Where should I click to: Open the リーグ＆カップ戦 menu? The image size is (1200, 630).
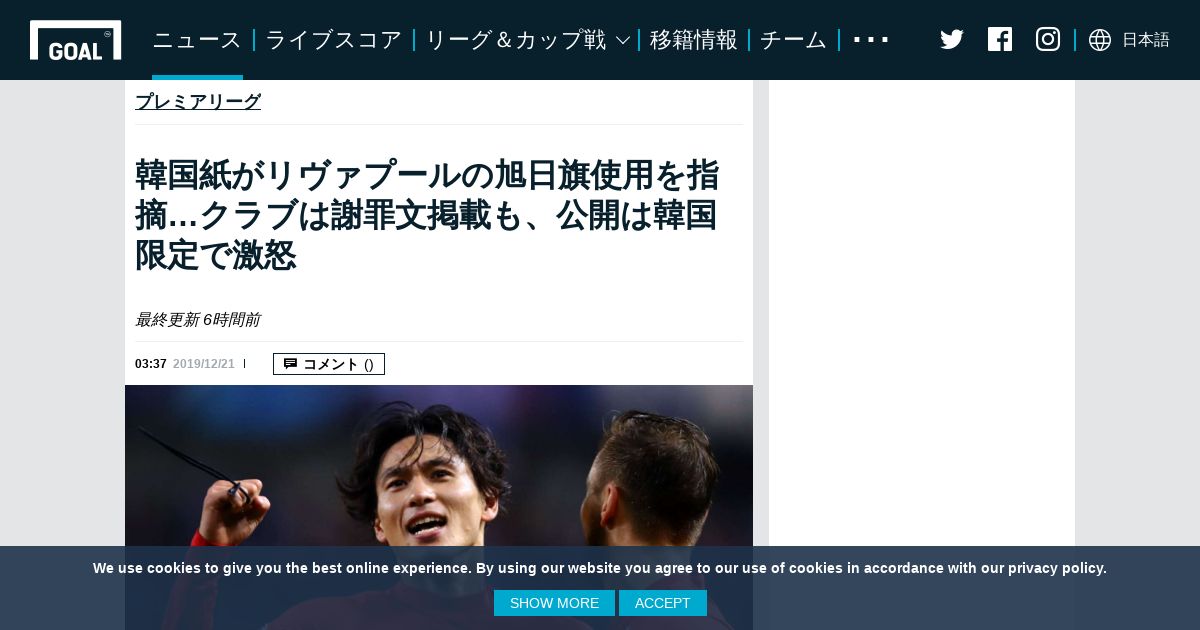[x=516, y=40]
